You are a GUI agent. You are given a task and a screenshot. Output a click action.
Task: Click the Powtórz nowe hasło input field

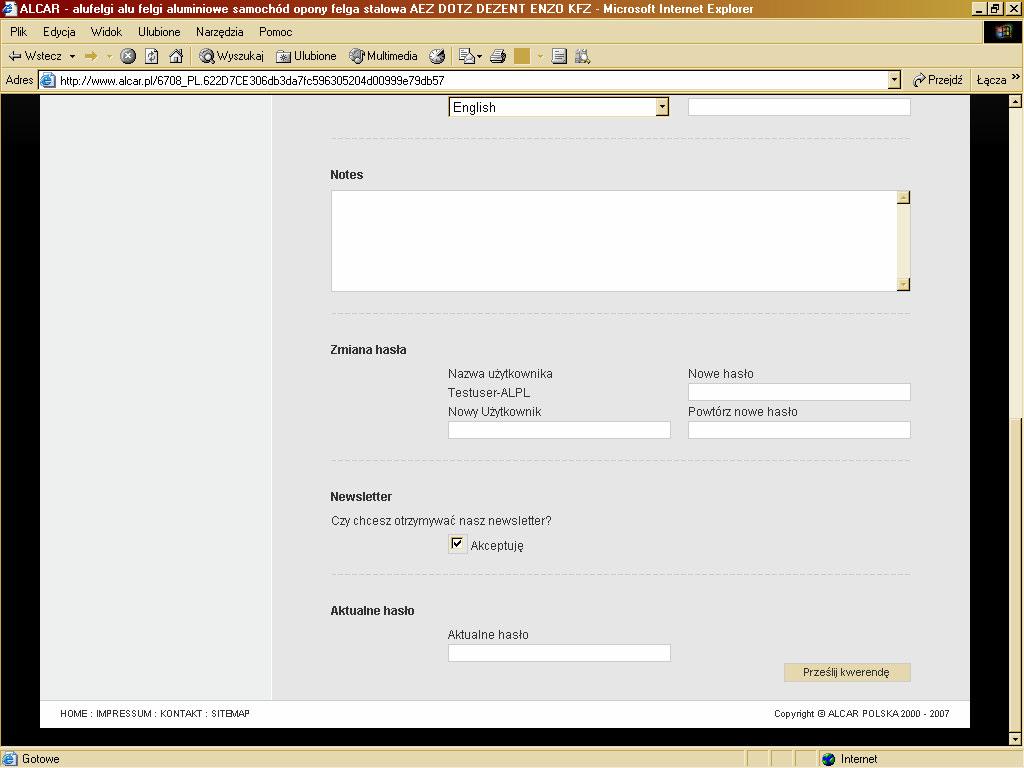[799, 430]
